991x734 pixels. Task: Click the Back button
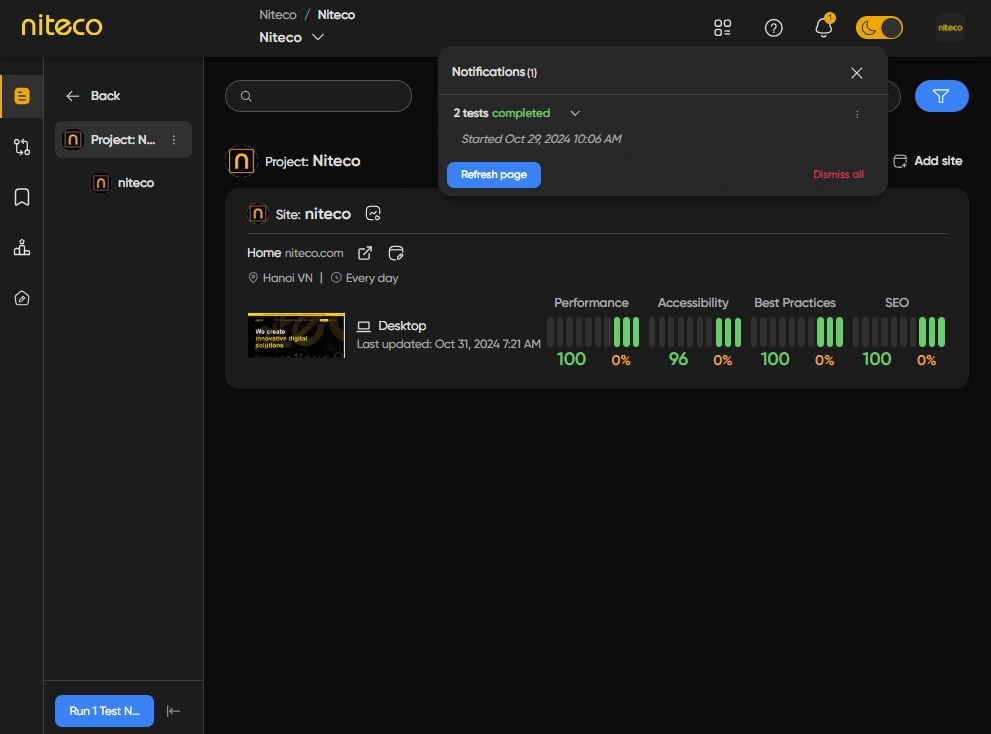click(x=93, y=95)
